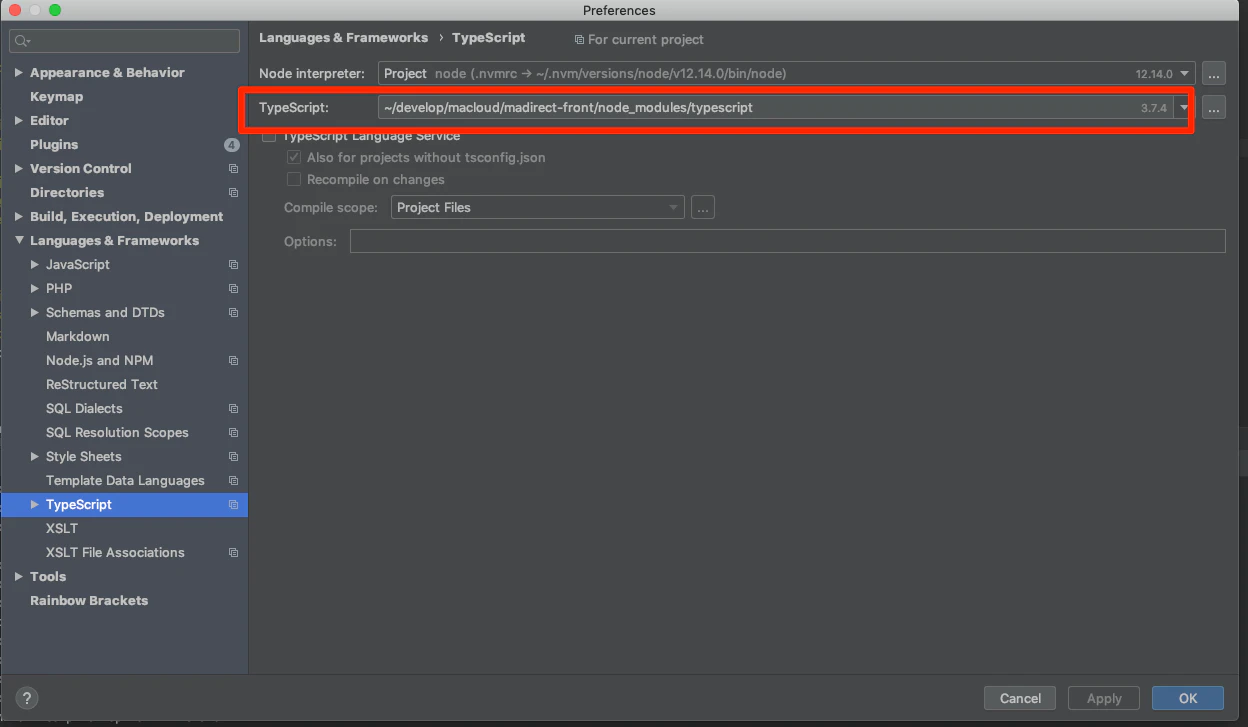This screenshot has width=1248, height=727.
Task: Click ellipsis button beside Compile scope
Action: (x=703, y=208)
